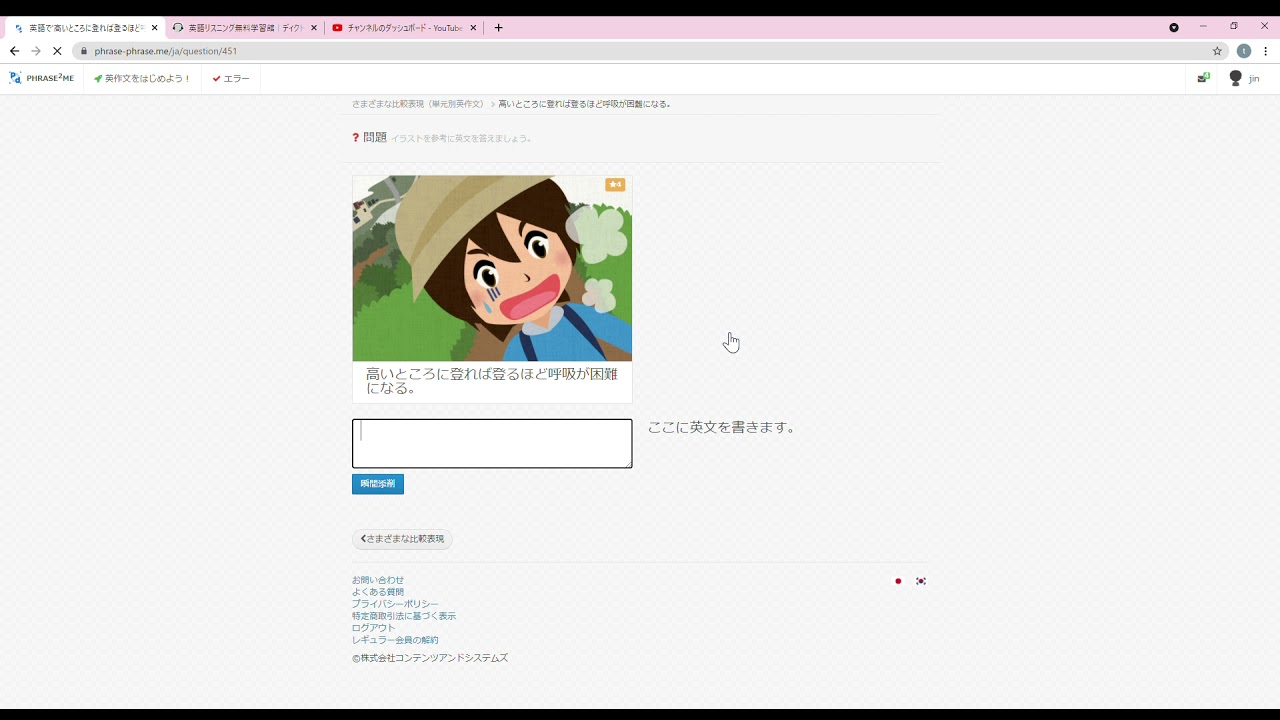Close the YouTube dashboard tab
This screenshot has width=1280, height=720.
pyautogui.click(x=474, y=28)
